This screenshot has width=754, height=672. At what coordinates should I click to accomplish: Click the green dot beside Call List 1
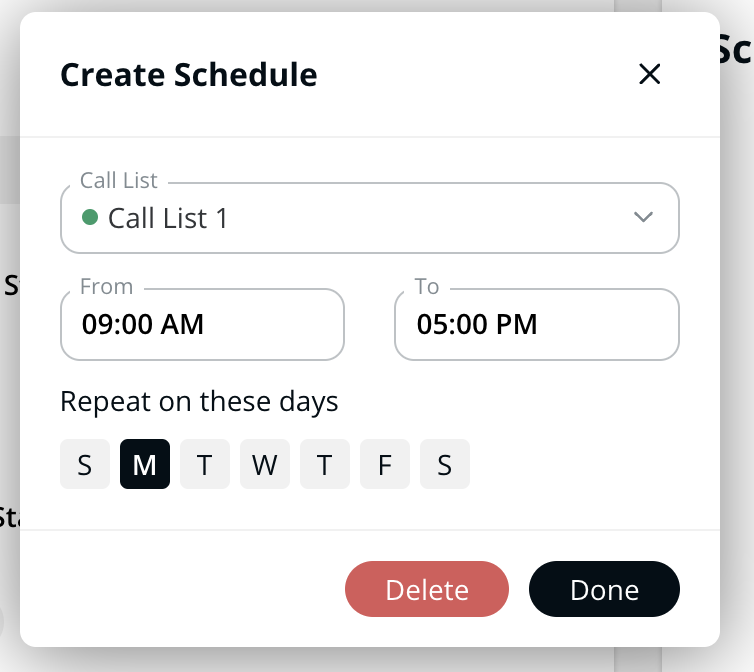[89, 217]
